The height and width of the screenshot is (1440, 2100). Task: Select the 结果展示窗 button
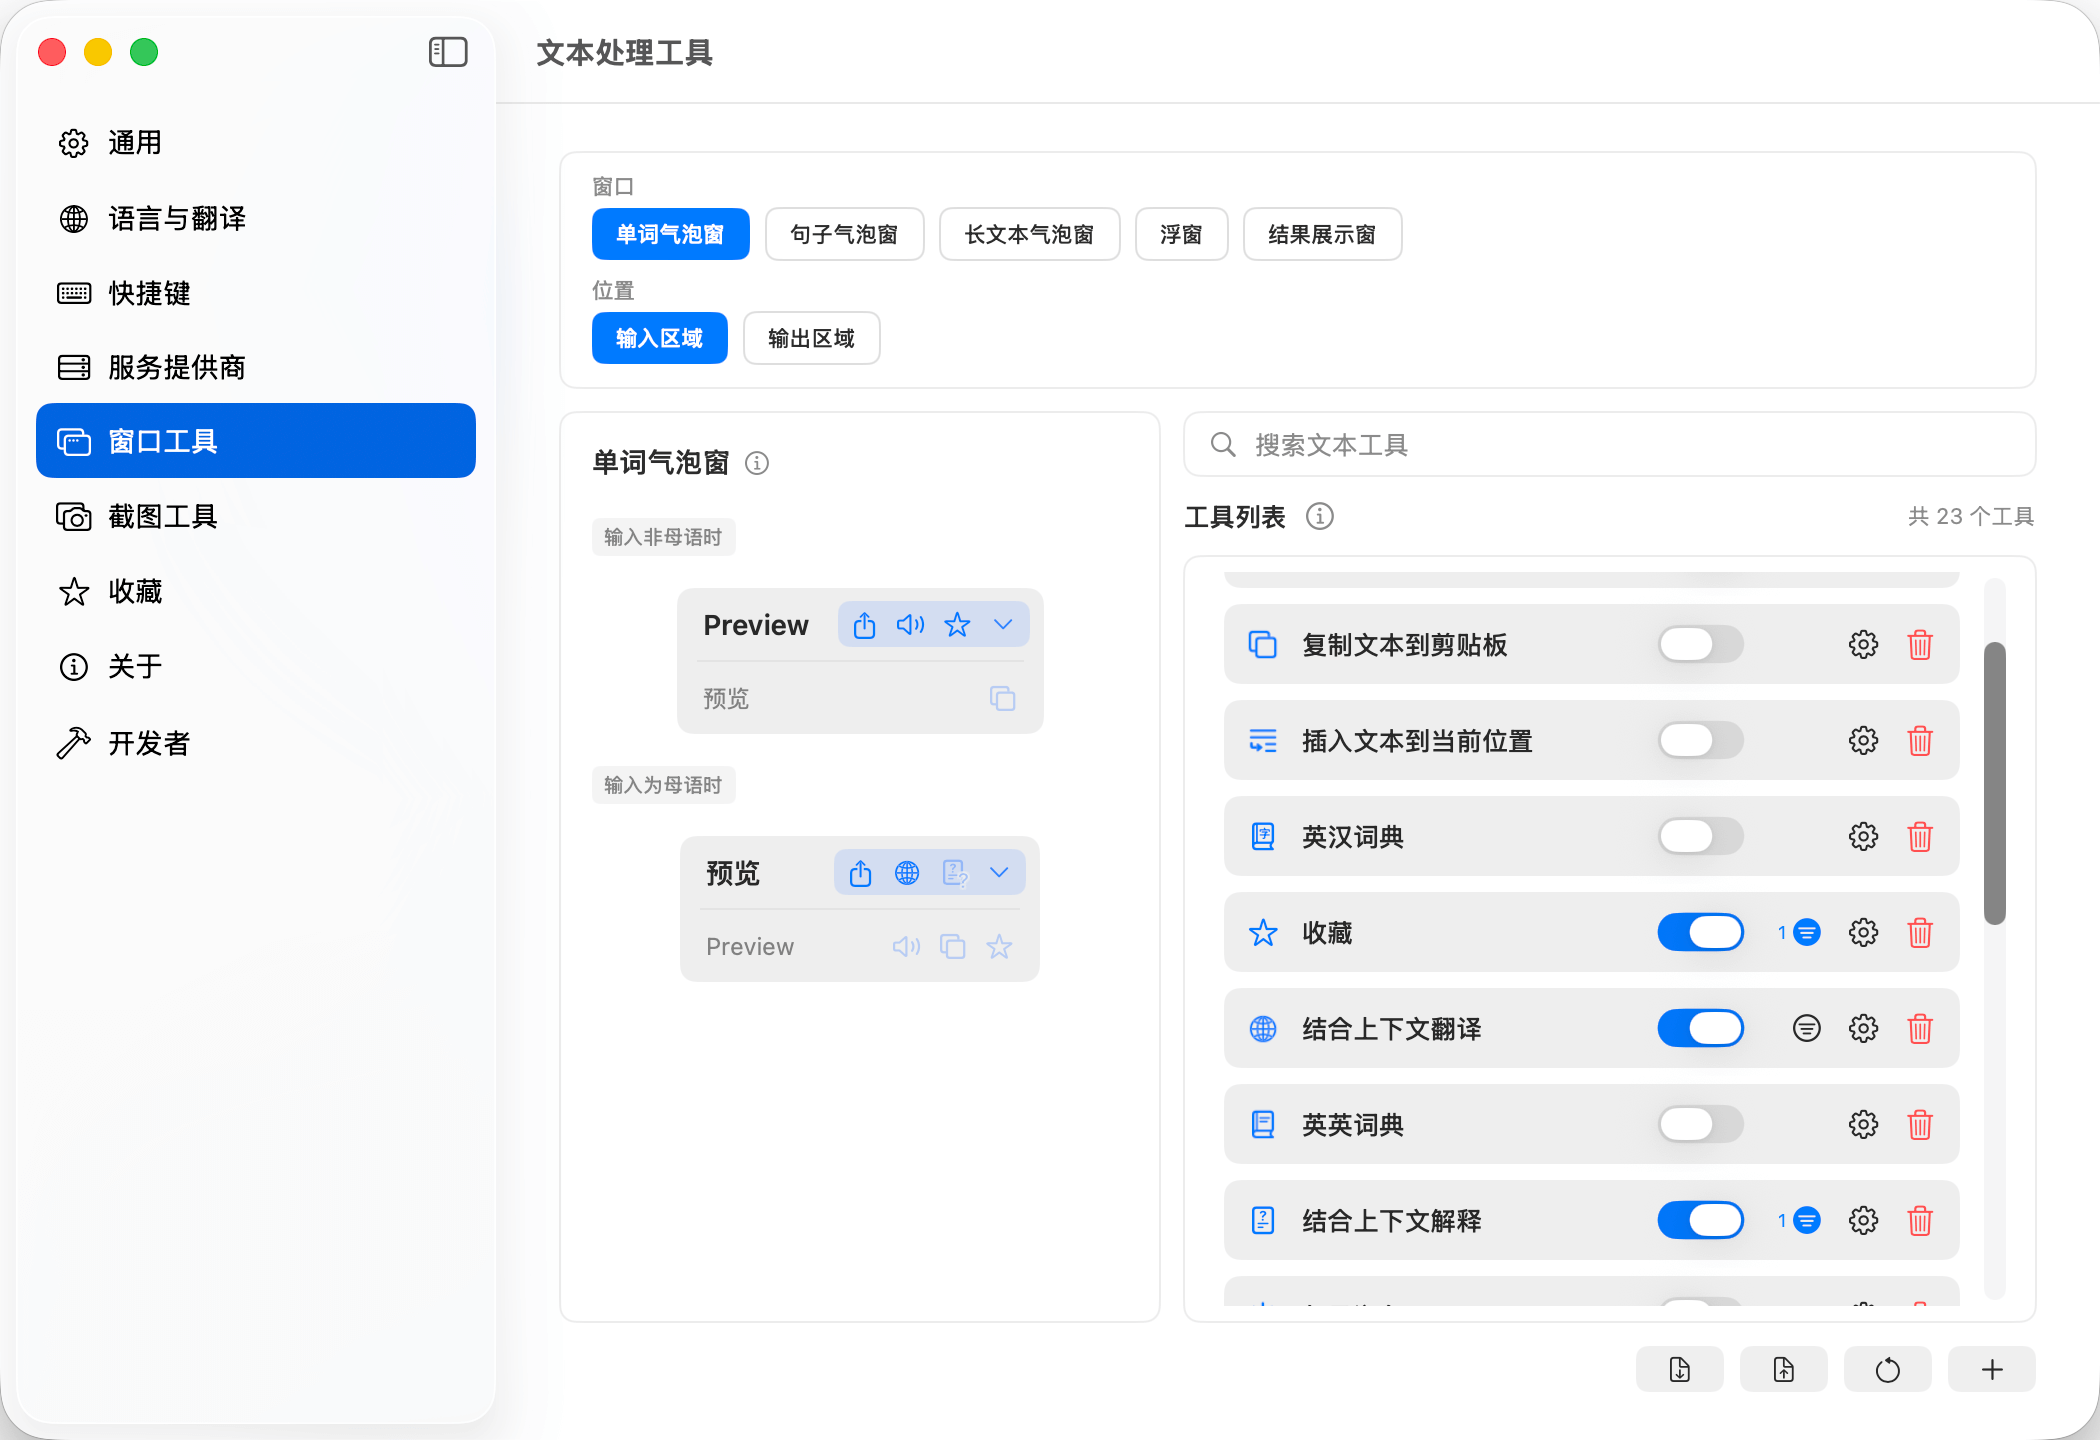(1321, 234)
